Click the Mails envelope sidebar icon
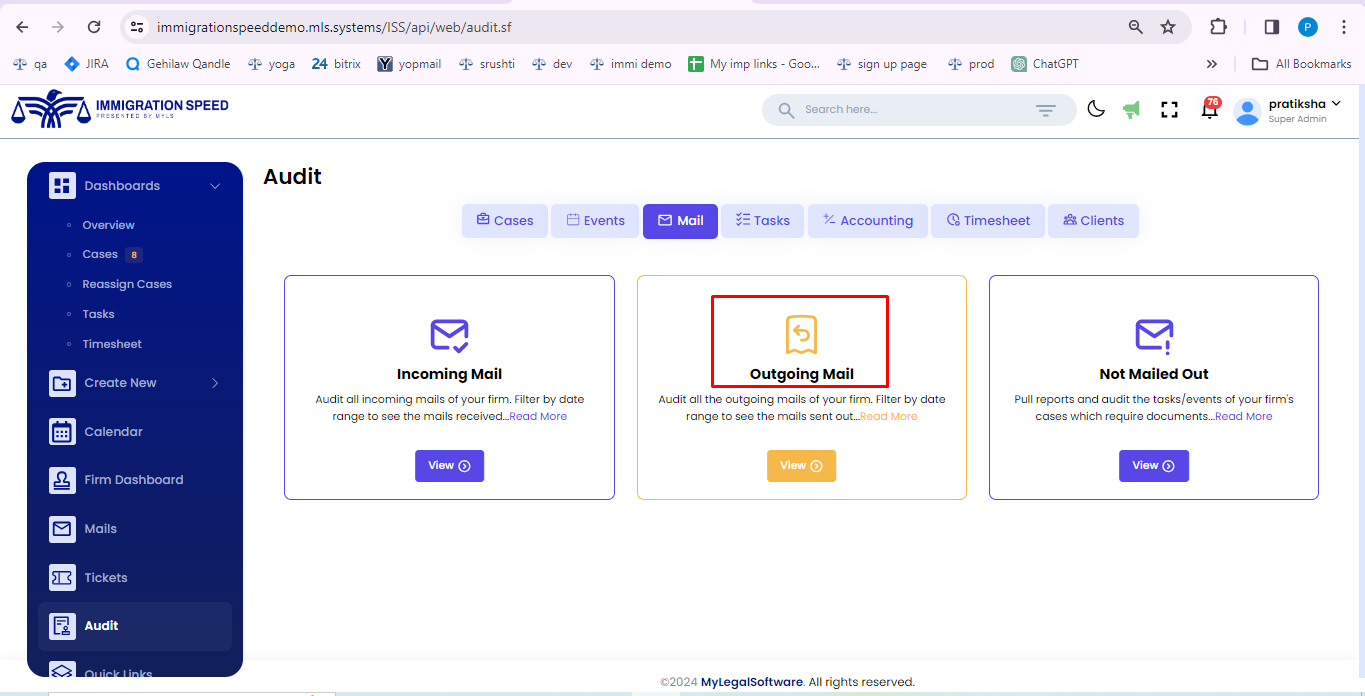This screenshot has height=696, width=1365. point(62,529)
